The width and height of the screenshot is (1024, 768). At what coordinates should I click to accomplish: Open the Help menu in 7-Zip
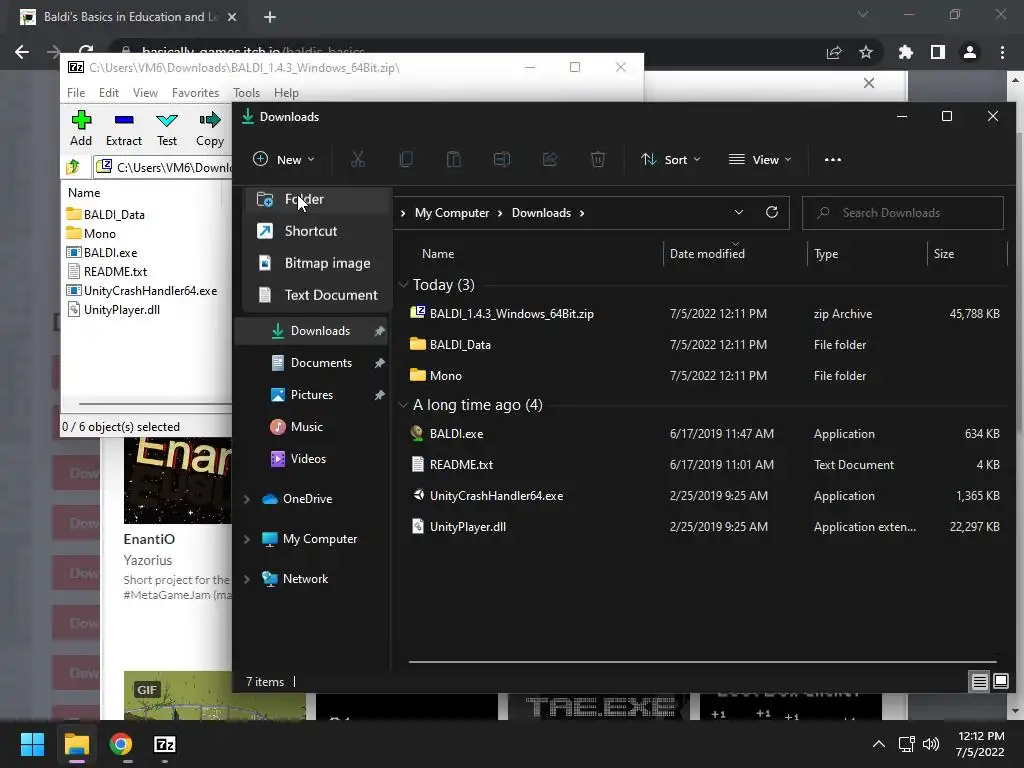click(286, 93)
